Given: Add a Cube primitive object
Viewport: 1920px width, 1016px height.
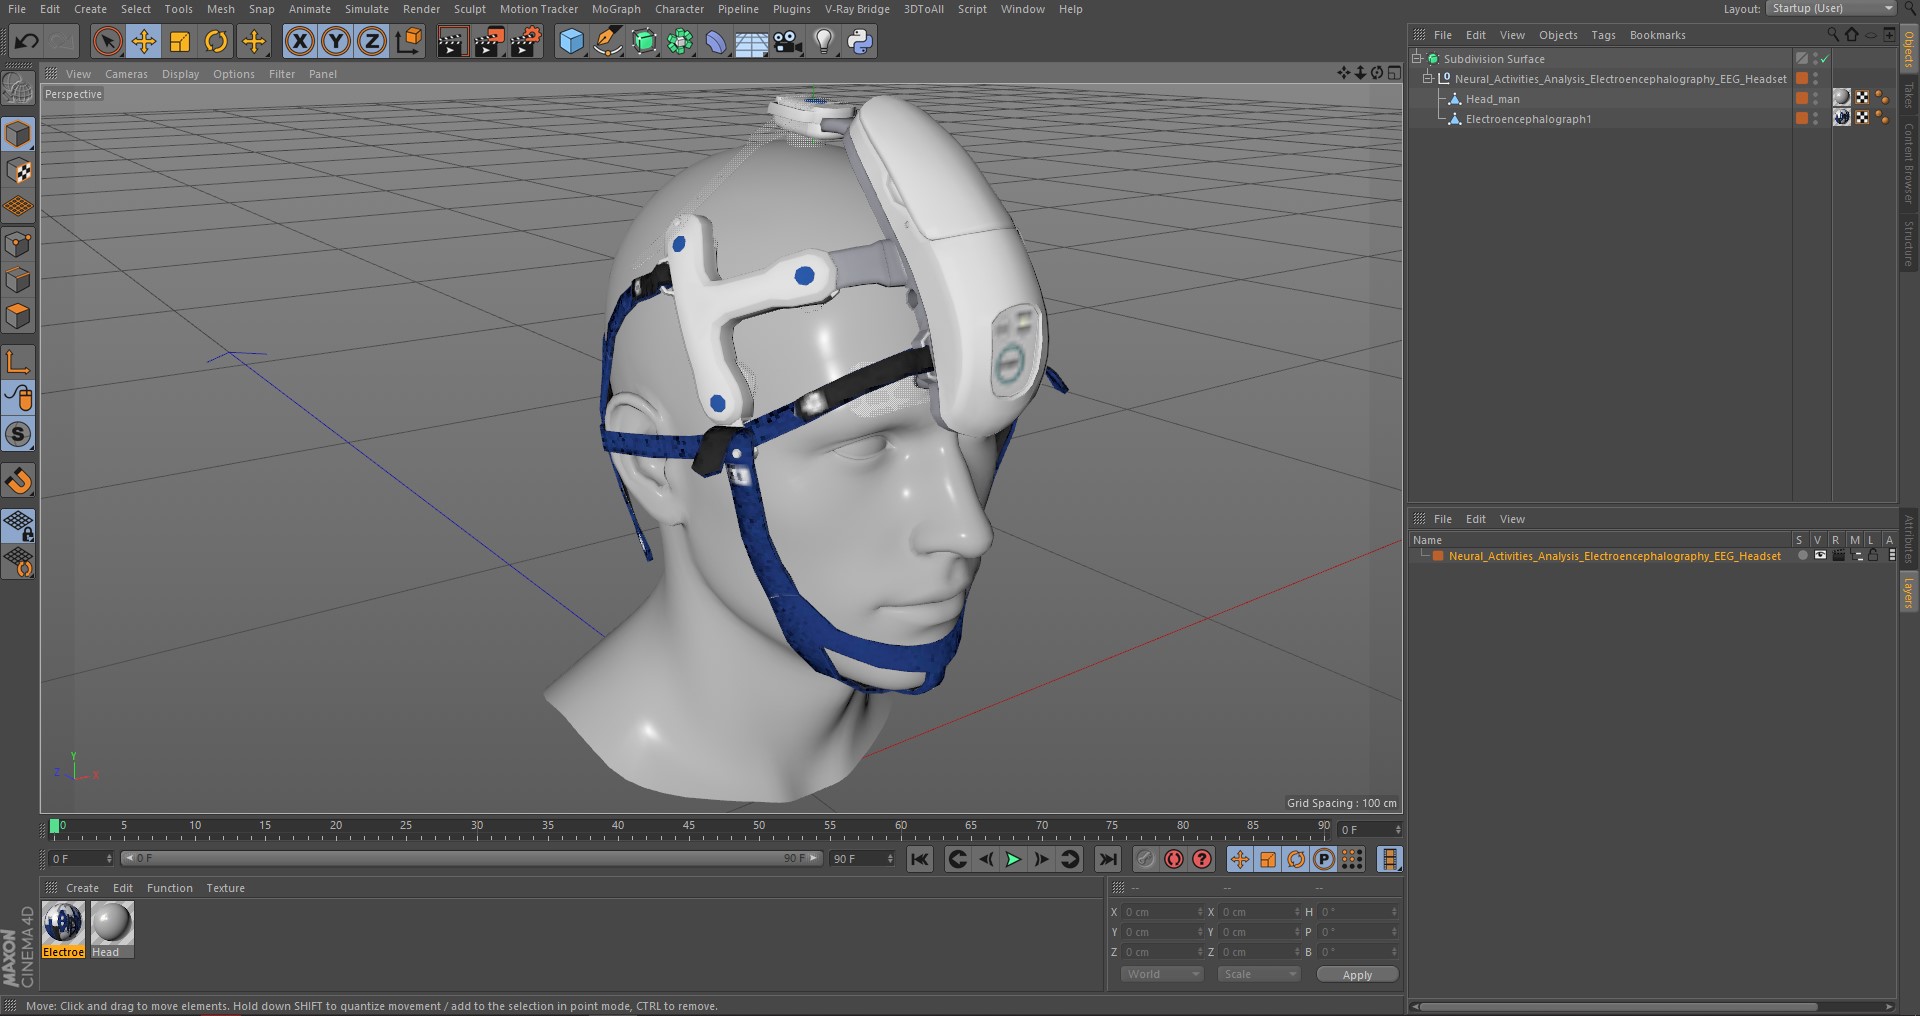Looking at the screenshot, I should click(x=571, y=42).
